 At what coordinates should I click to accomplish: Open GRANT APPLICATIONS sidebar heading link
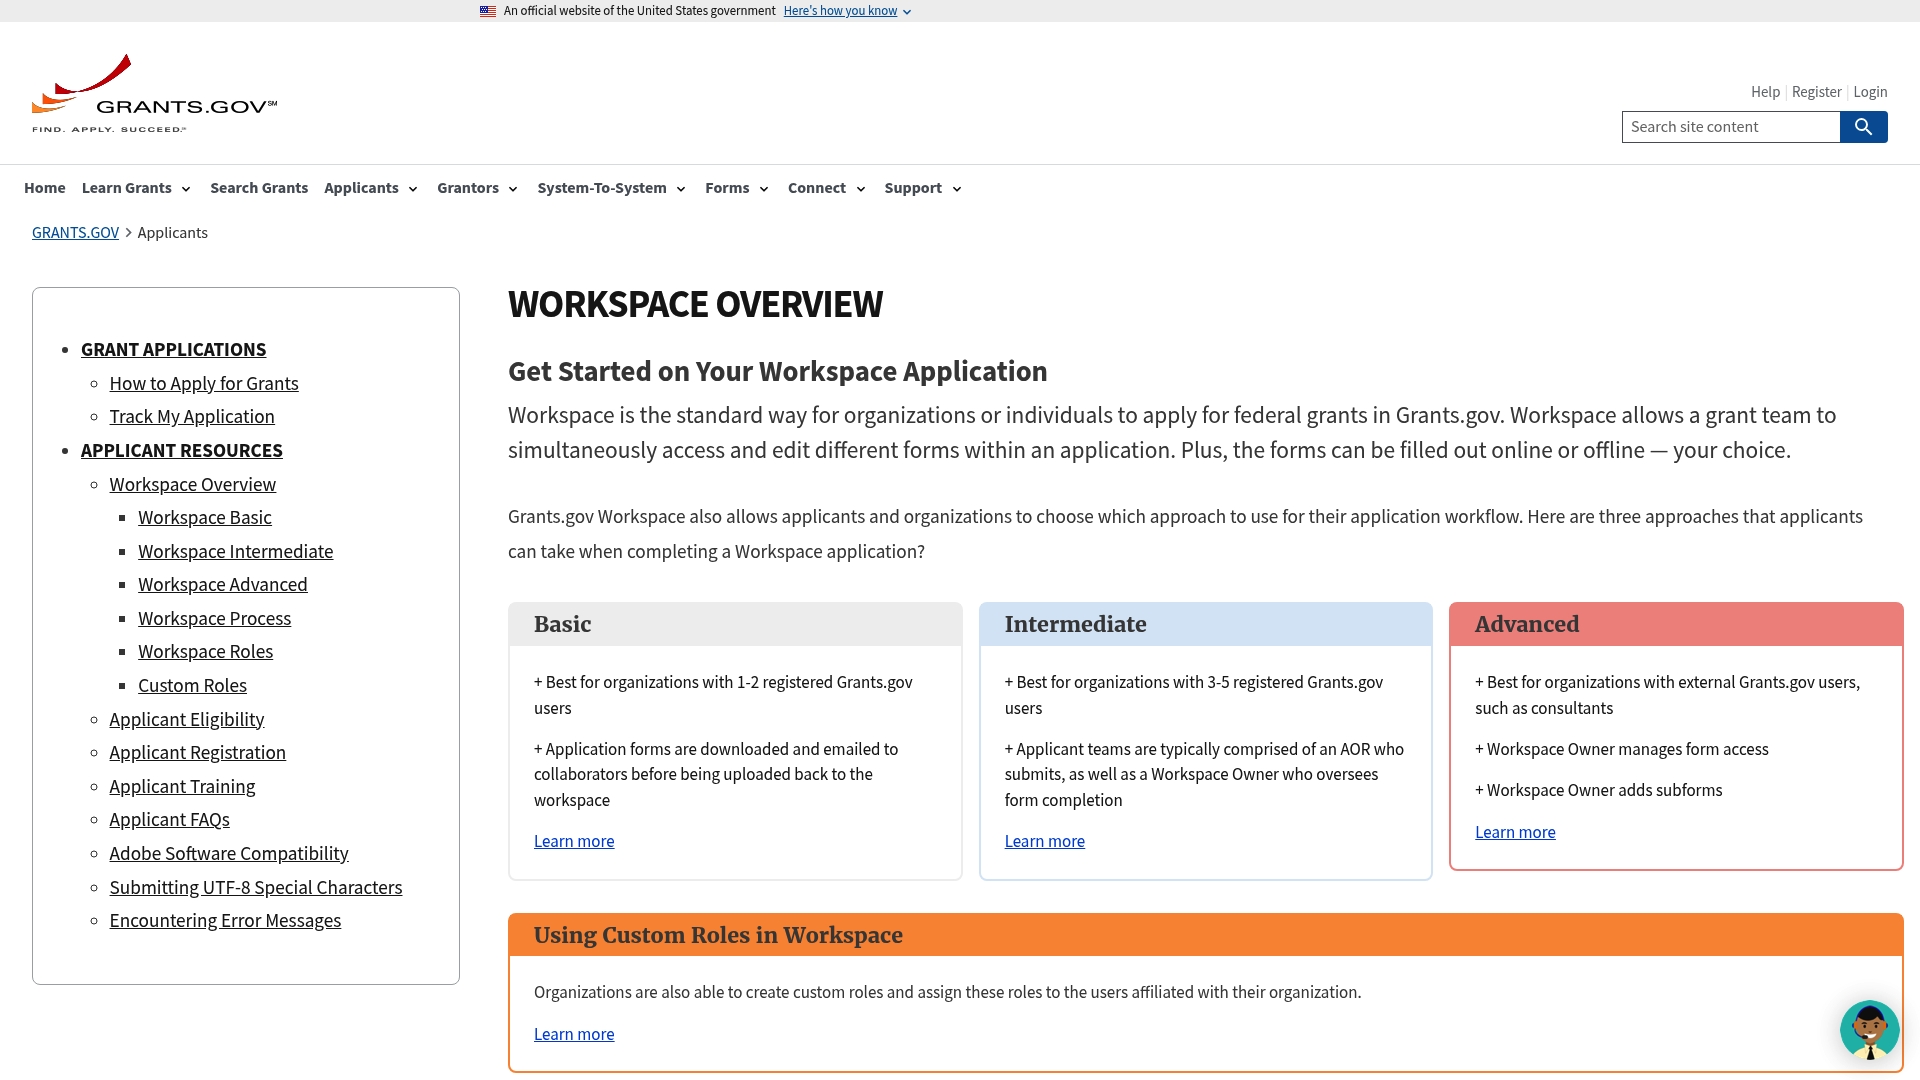point(174,350)
